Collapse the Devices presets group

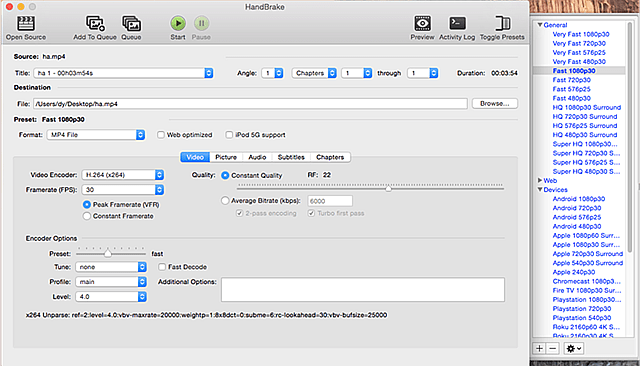coord(540,190)
